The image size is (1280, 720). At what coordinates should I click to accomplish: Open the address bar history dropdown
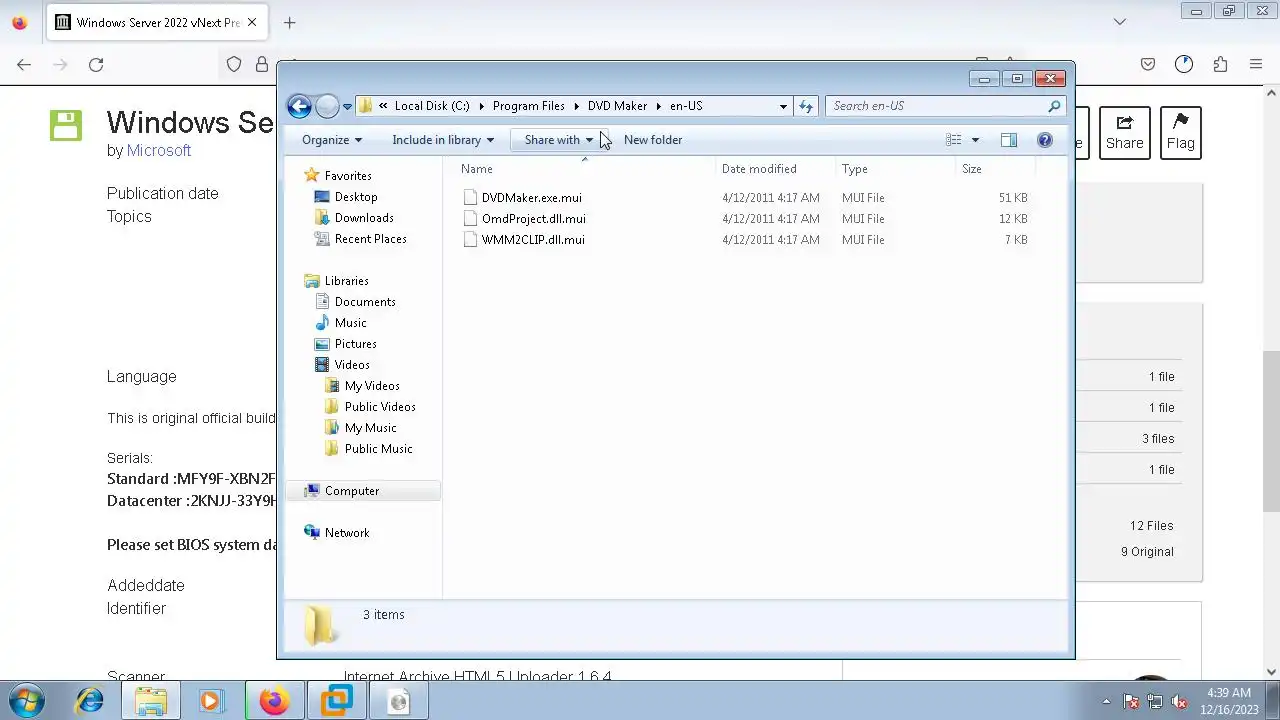[783, 106]
